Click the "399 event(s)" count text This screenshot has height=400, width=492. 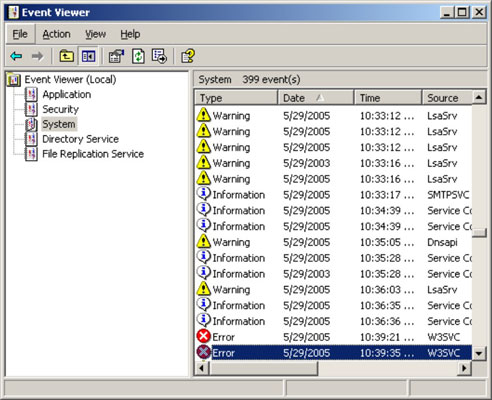[x=271, y=80]
